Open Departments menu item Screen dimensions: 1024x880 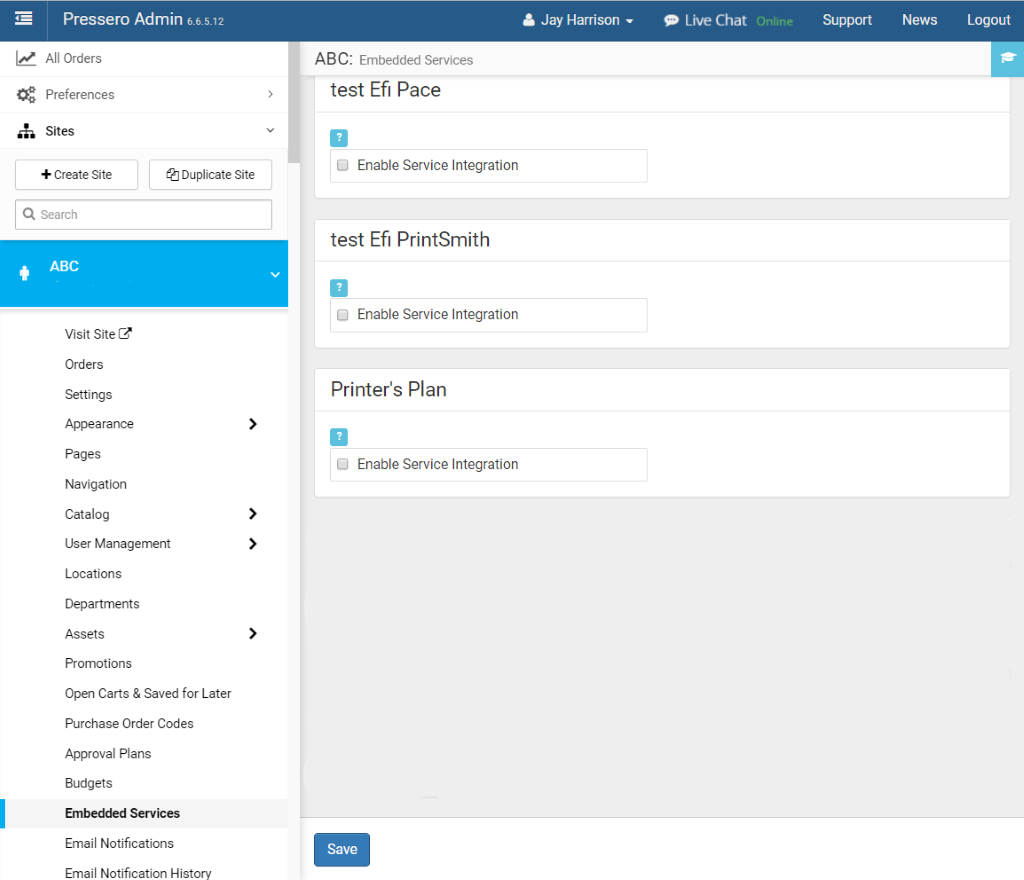102,604
